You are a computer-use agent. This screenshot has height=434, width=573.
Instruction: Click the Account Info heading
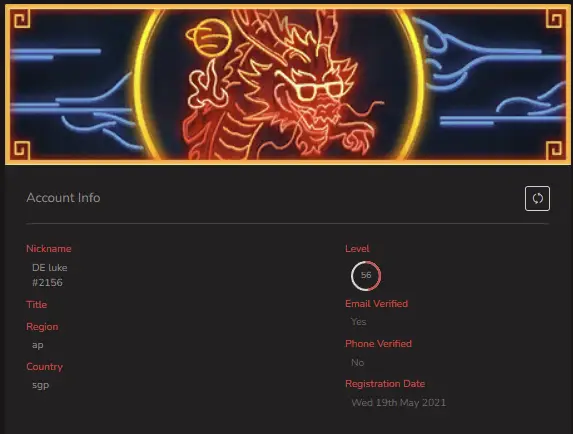[x=63, y=198]
